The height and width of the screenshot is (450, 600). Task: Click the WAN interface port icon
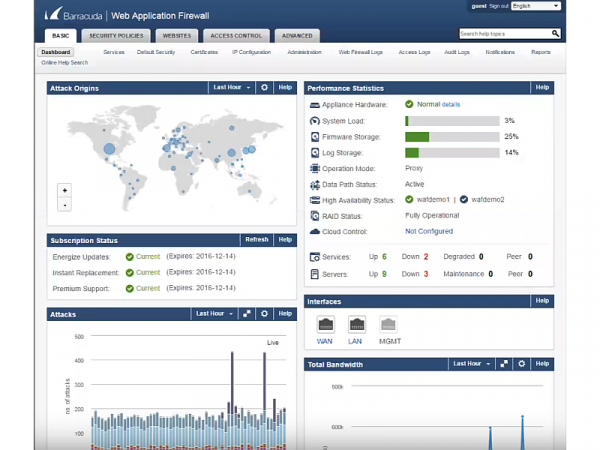(326, 324)
